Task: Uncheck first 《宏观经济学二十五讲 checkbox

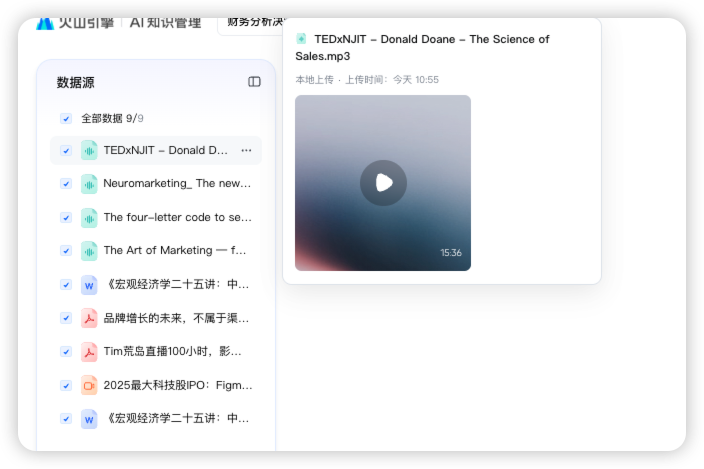Action: tap(66, 285)
